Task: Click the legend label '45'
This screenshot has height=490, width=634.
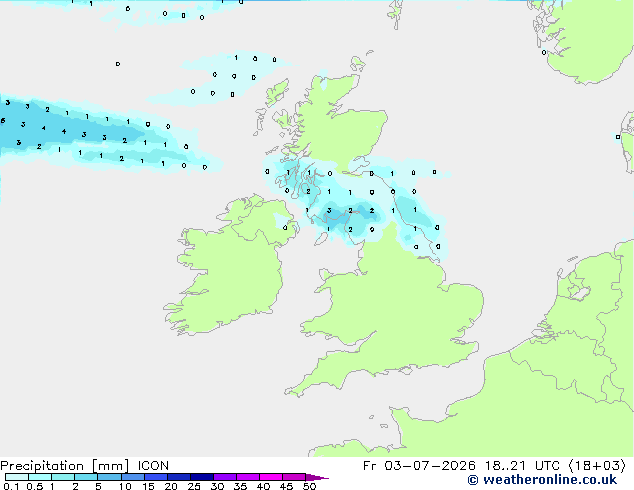Action: click(286, 486)
